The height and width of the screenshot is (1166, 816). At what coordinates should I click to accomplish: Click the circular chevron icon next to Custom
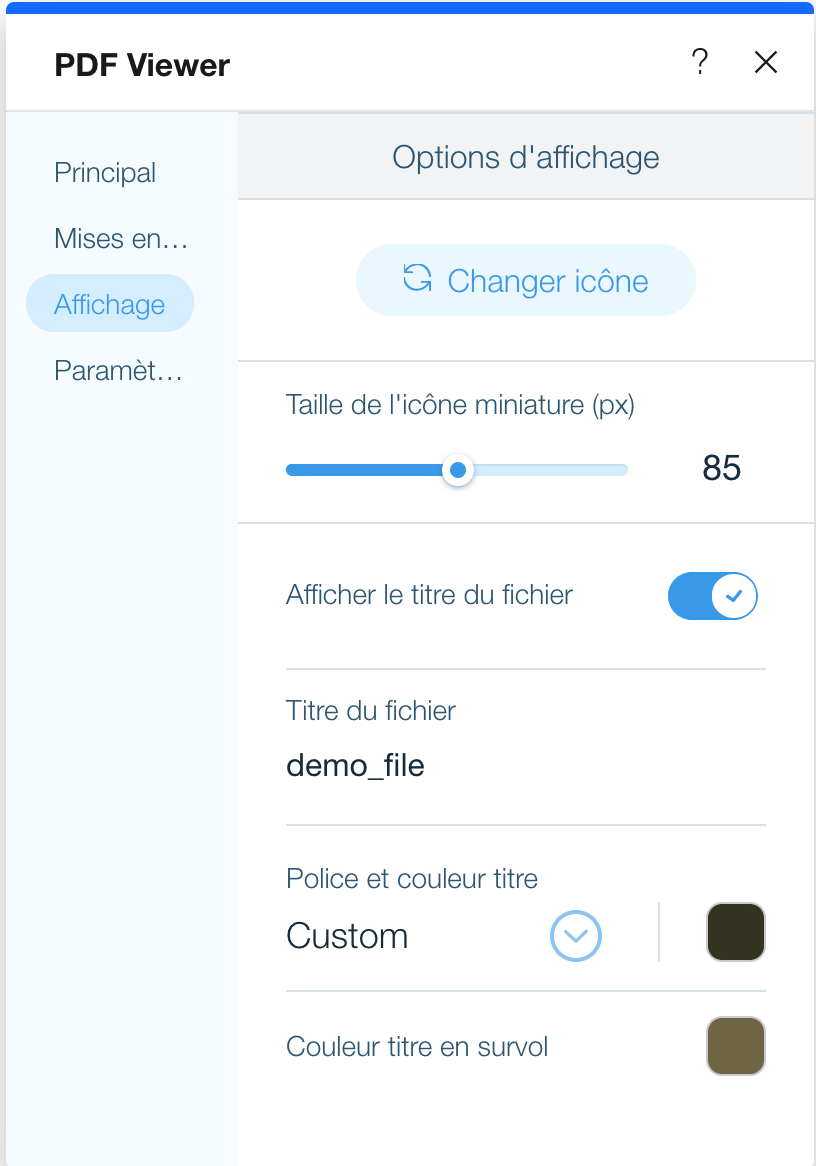[x=576, y=936]
